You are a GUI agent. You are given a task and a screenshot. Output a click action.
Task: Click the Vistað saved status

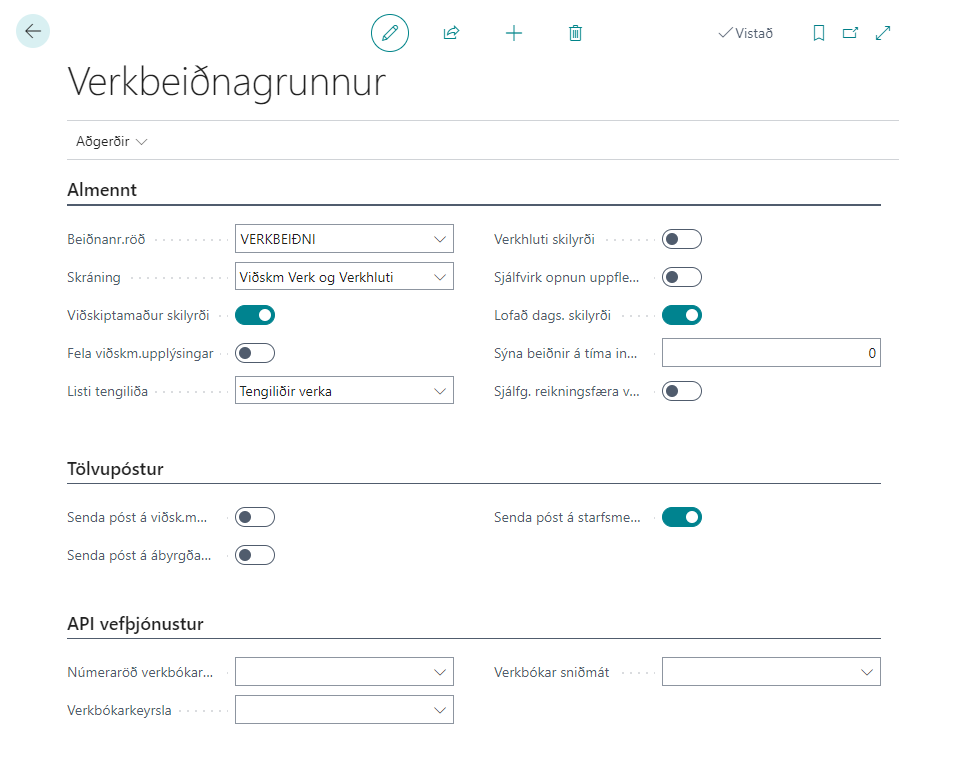(745, 33)
